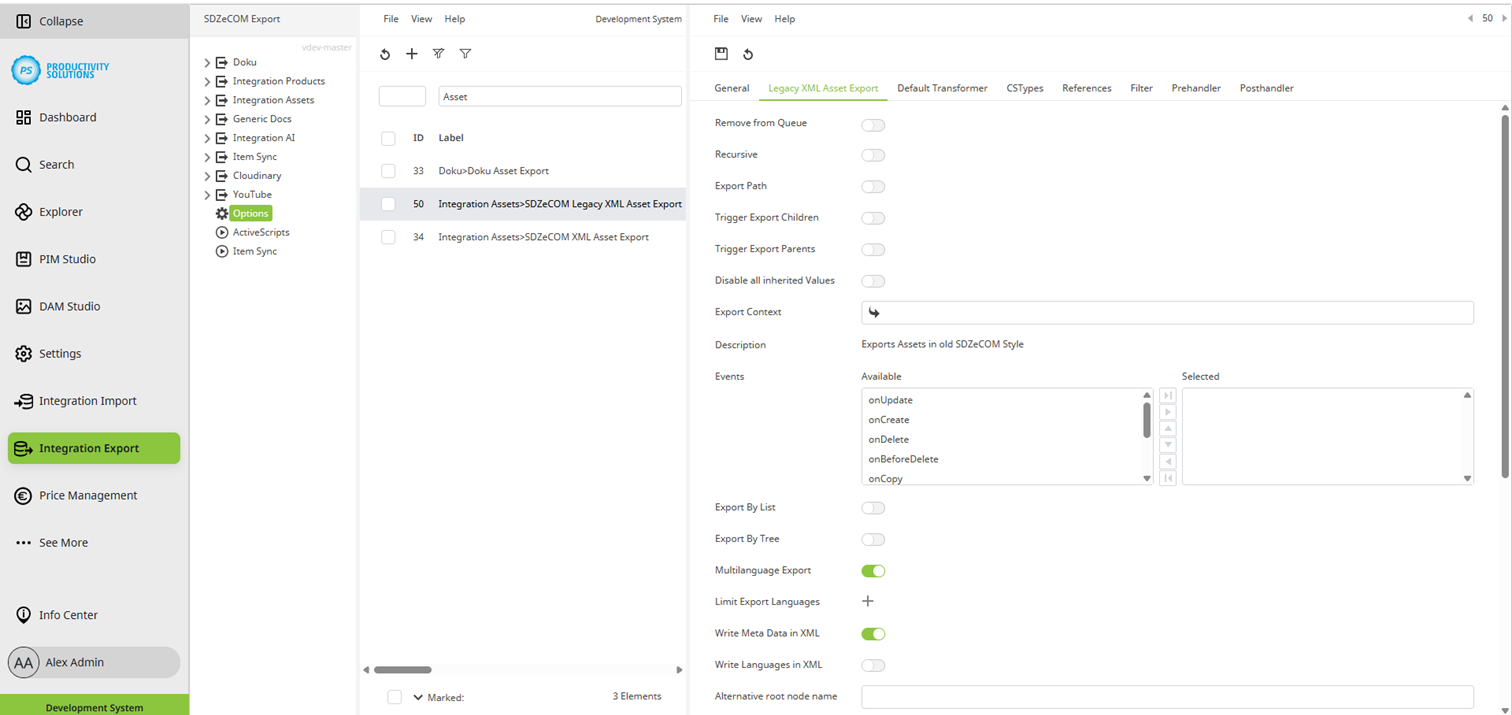
Task: Open the View menu in SDZeCOM Export
Action: point(421,18)
